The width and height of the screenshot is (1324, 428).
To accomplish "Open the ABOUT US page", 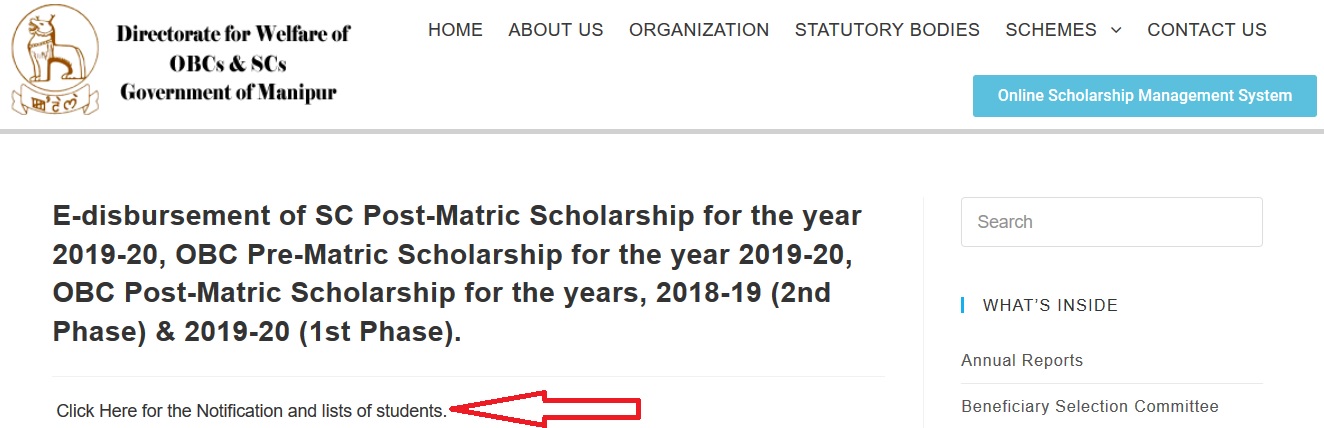I will coord(556,30).
